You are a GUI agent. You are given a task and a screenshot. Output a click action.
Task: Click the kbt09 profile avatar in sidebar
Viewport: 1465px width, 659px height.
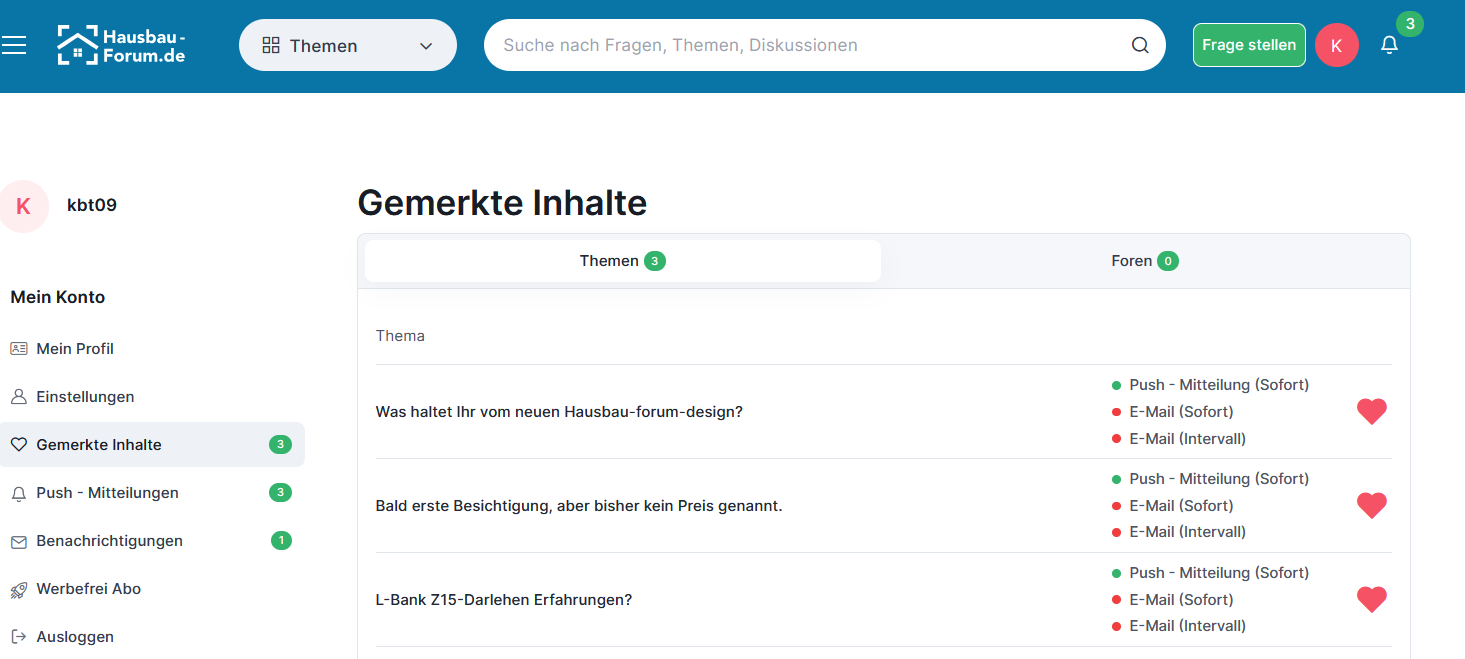24,206
